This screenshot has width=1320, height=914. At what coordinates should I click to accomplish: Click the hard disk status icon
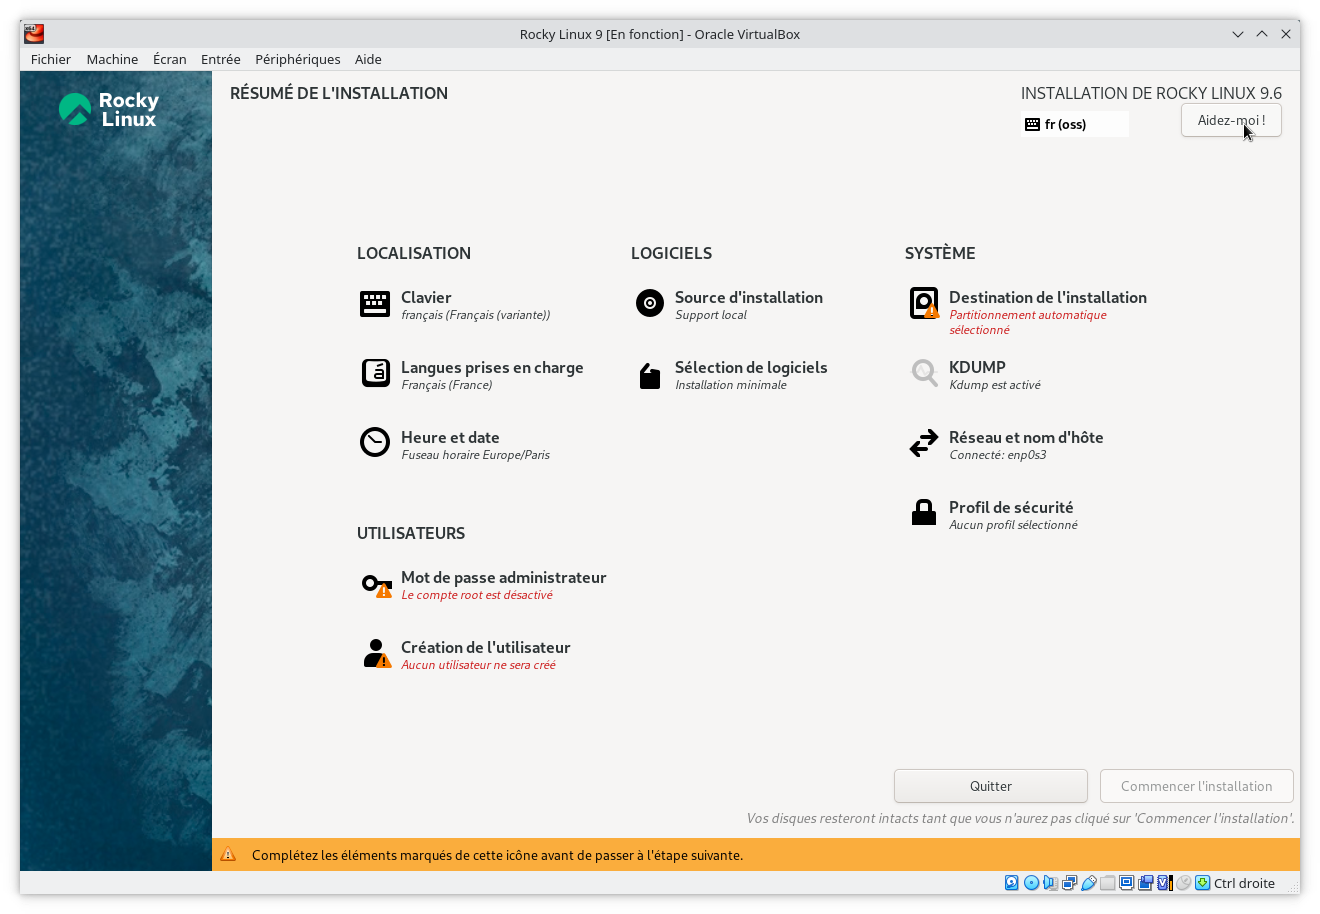pyautogui.click(x=1011, y=883)
